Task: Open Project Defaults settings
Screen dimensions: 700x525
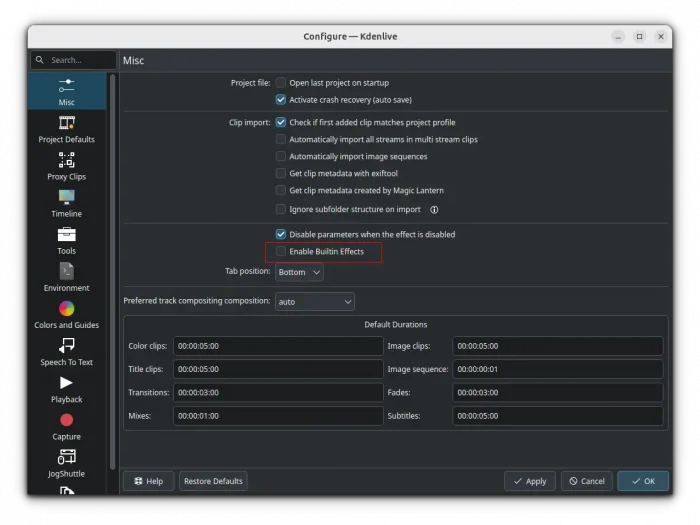Action: click(67, 130)
